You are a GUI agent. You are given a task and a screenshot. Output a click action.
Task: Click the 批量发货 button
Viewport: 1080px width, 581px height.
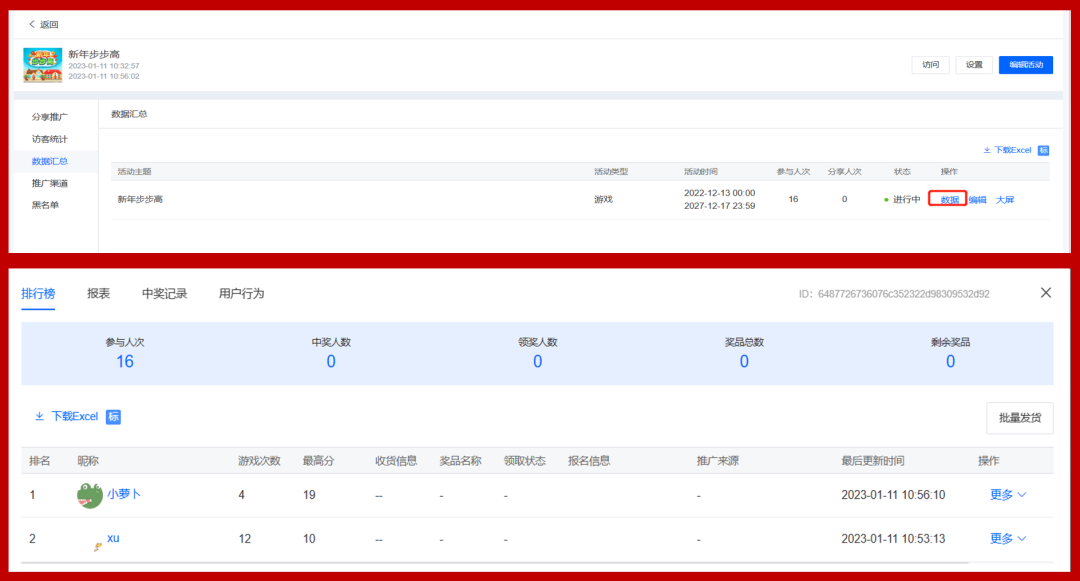click(1020, 418)
